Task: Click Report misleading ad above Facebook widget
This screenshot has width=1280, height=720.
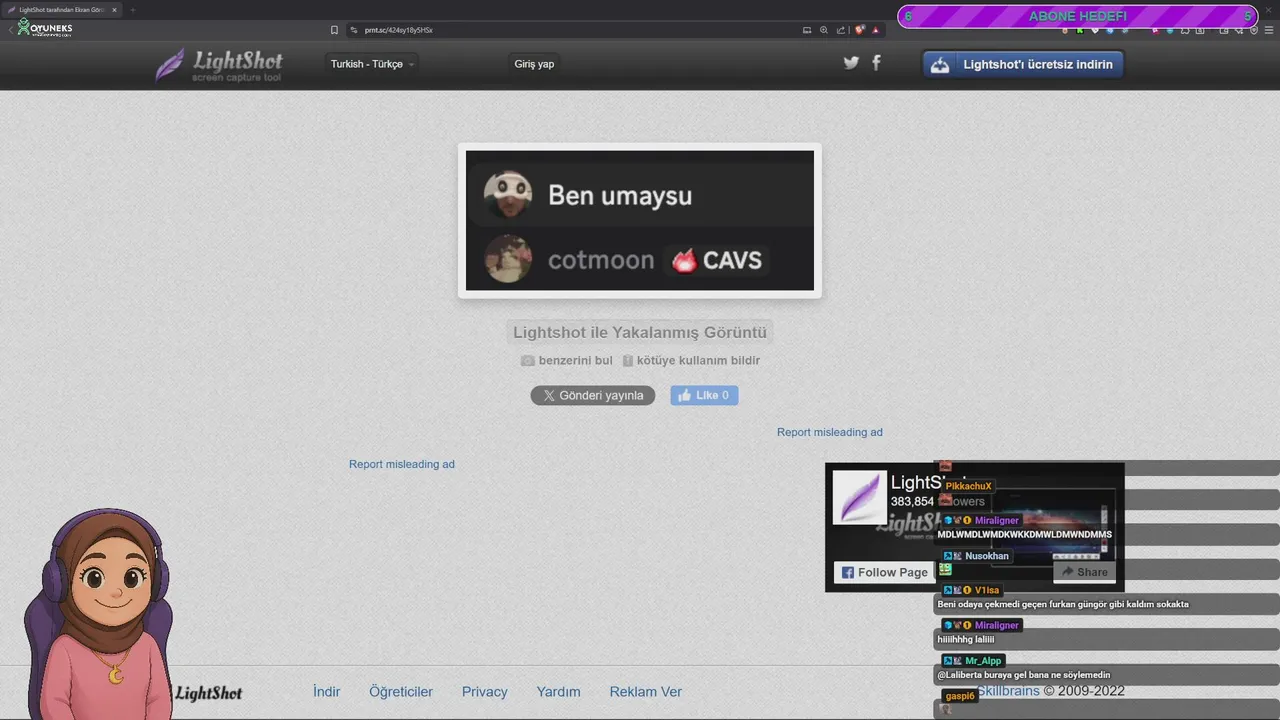Action: [x=830, y=432]
